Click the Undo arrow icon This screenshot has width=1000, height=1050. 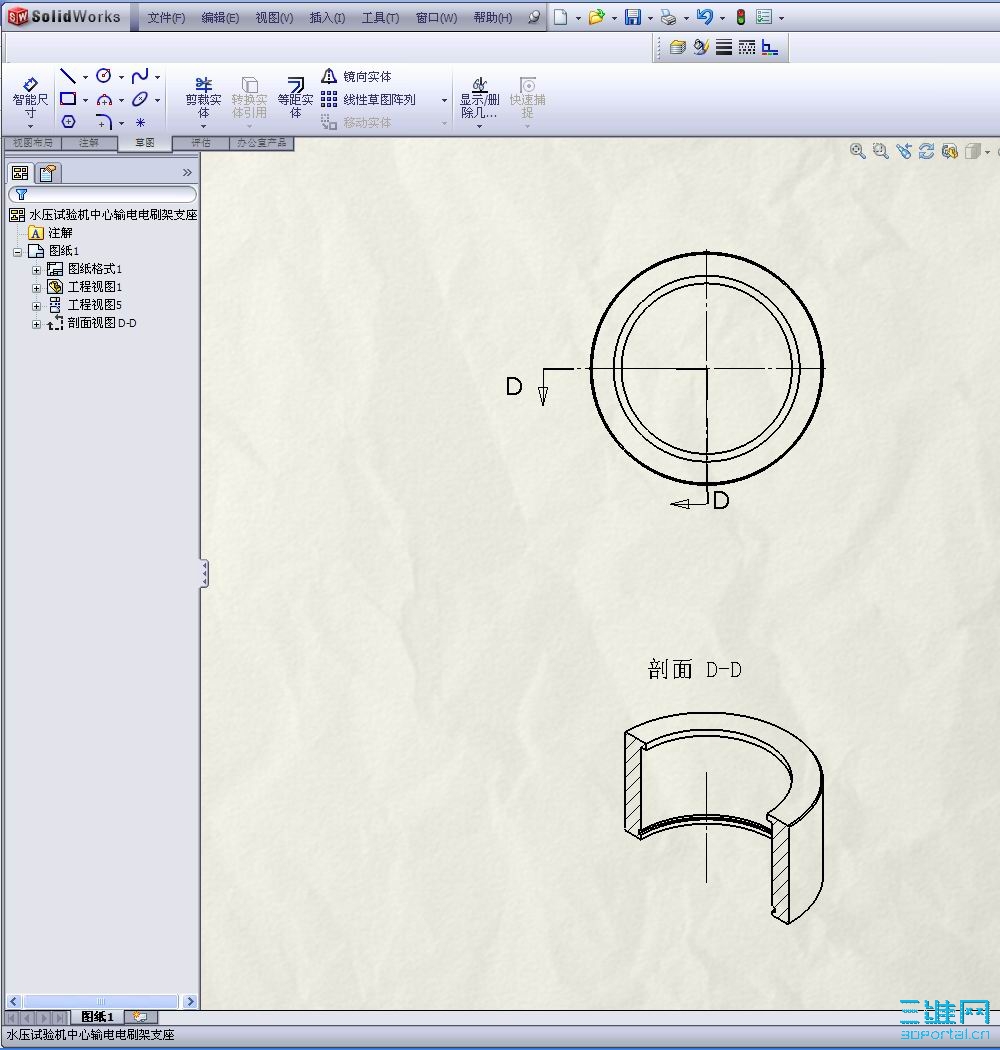pos(705,17)
